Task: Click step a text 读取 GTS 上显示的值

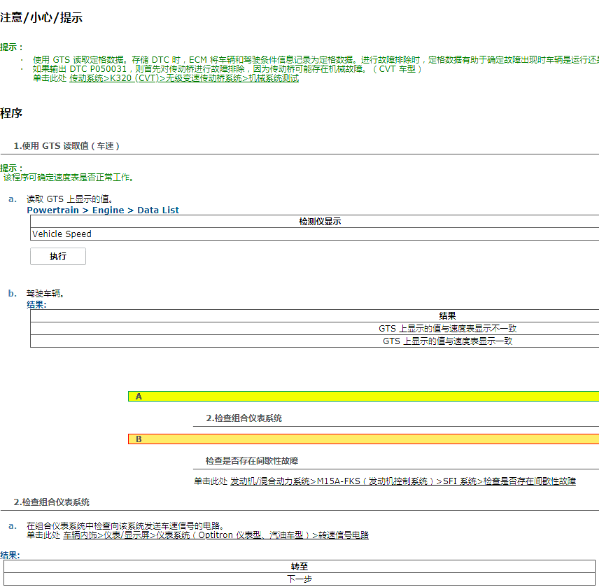Action: (x=69, y=199)
